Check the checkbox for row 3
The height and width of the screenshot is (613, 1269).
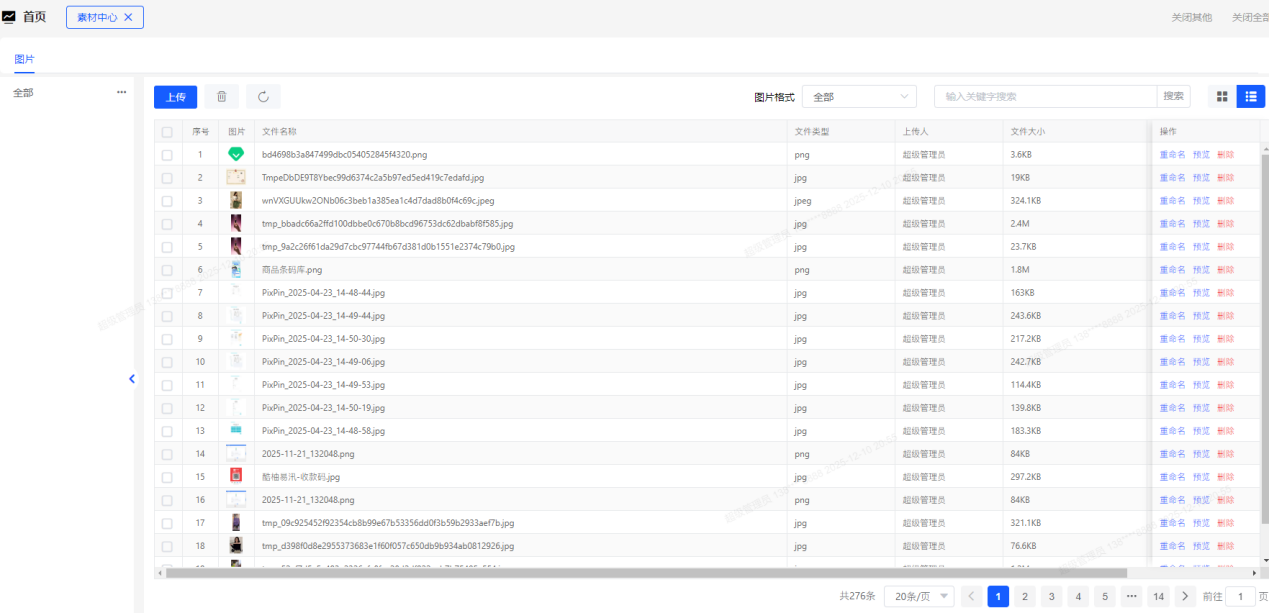click(x=167, y=201)
